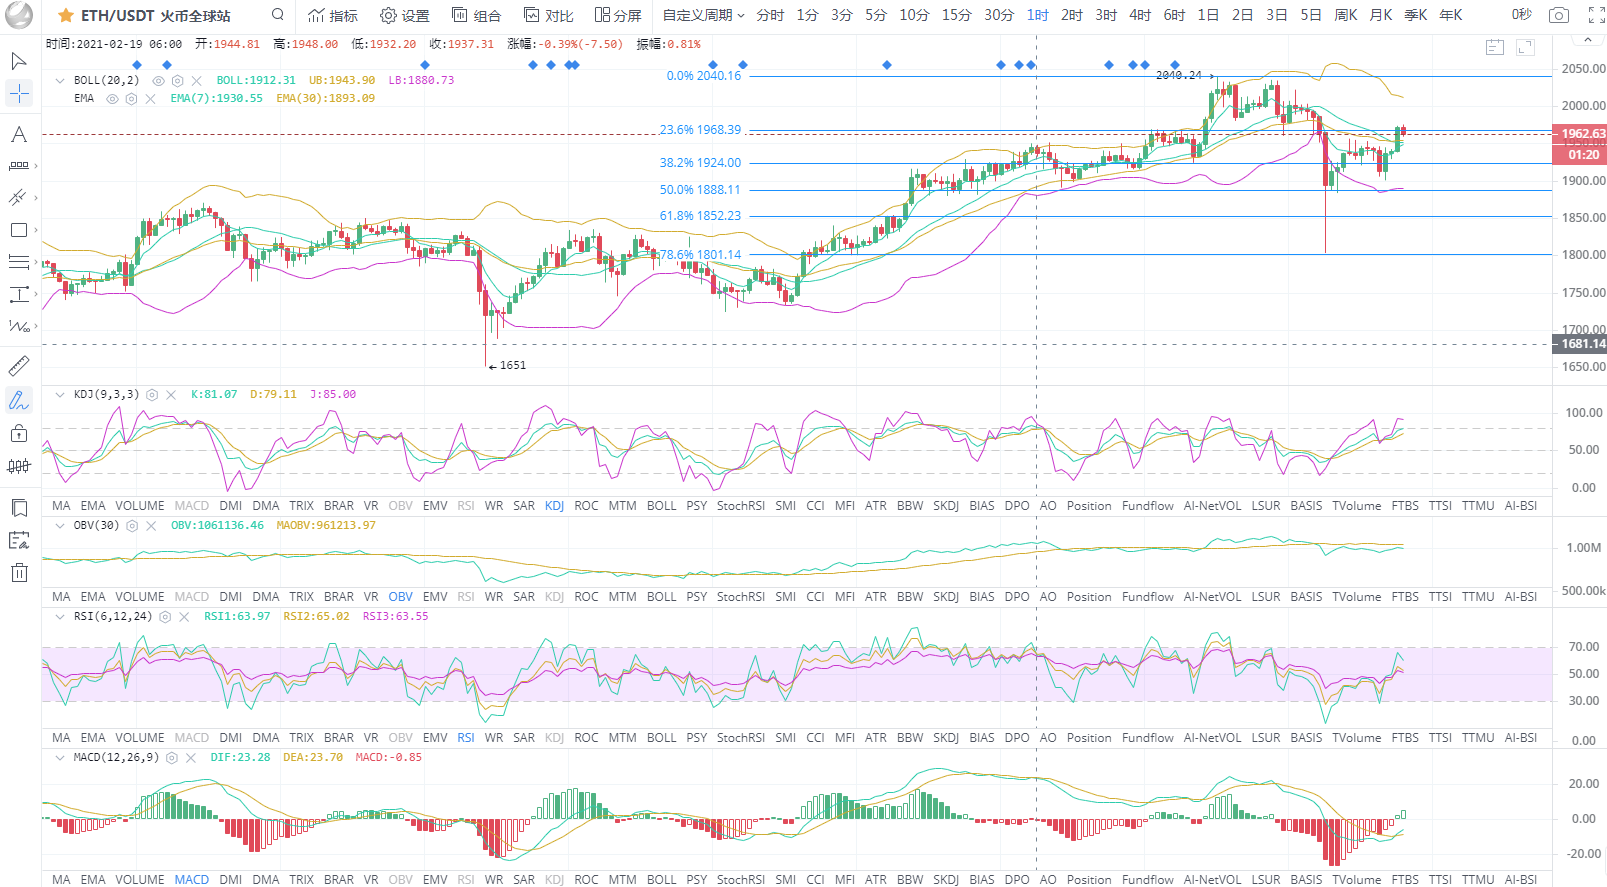1607x887 pixels.
Task: Open the 分屏 split screen option
Action: (x=618, y=15)
